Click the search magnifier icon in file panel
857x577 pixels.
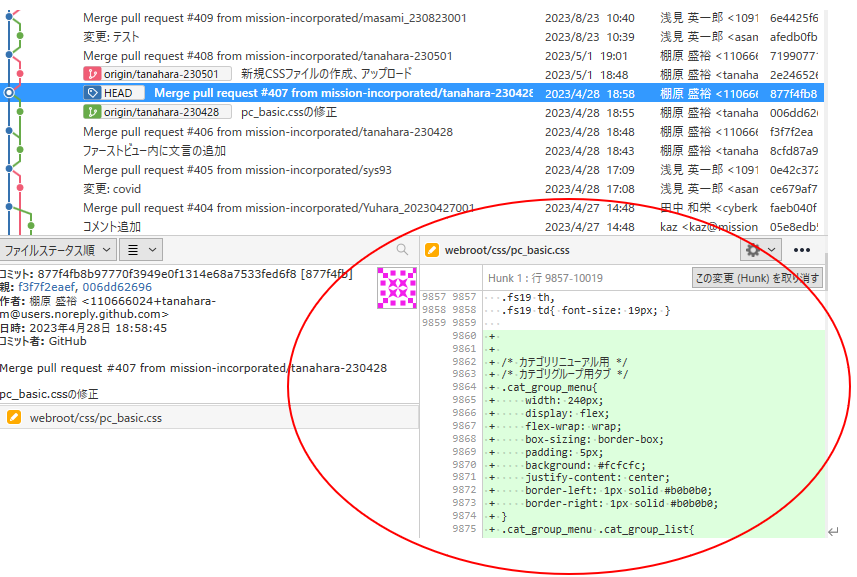pyautogui.click(x=402, y=250)
